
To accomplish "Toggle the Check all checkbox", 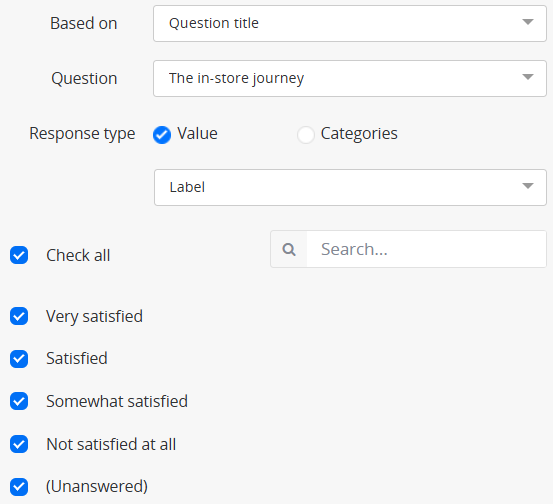I will (x=19, y=255).
